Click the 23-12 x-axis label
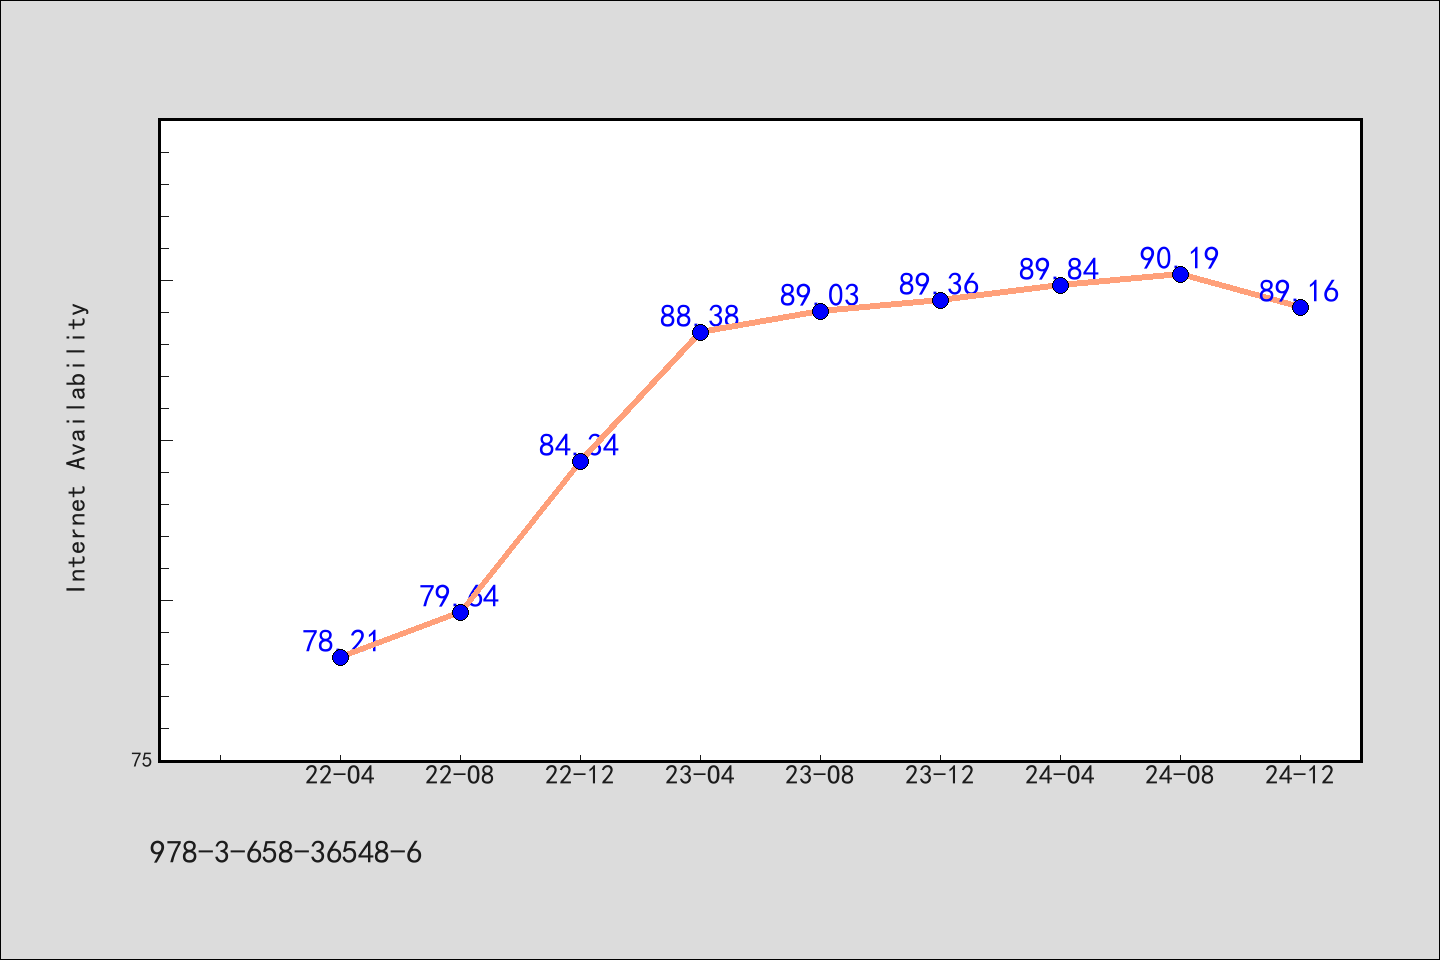 940,776
